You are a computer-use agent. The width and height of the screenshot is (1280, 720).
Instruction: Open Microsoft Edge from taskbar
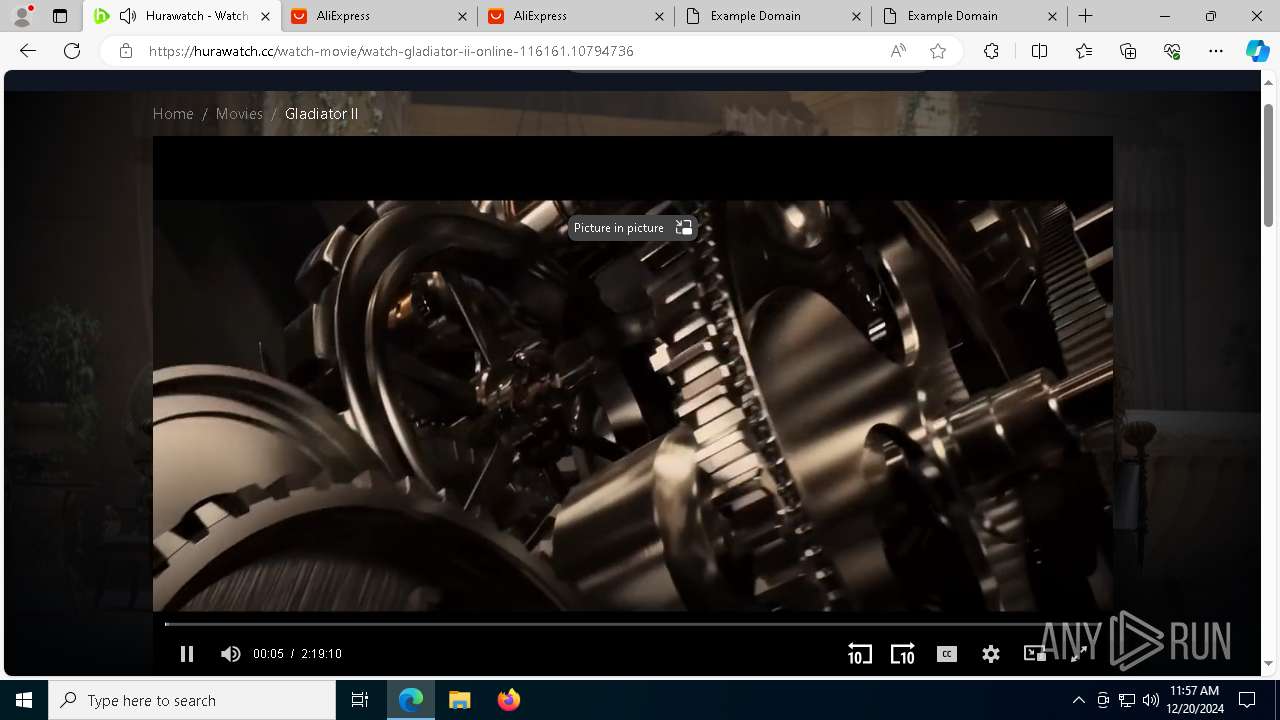tap(411, 700)
